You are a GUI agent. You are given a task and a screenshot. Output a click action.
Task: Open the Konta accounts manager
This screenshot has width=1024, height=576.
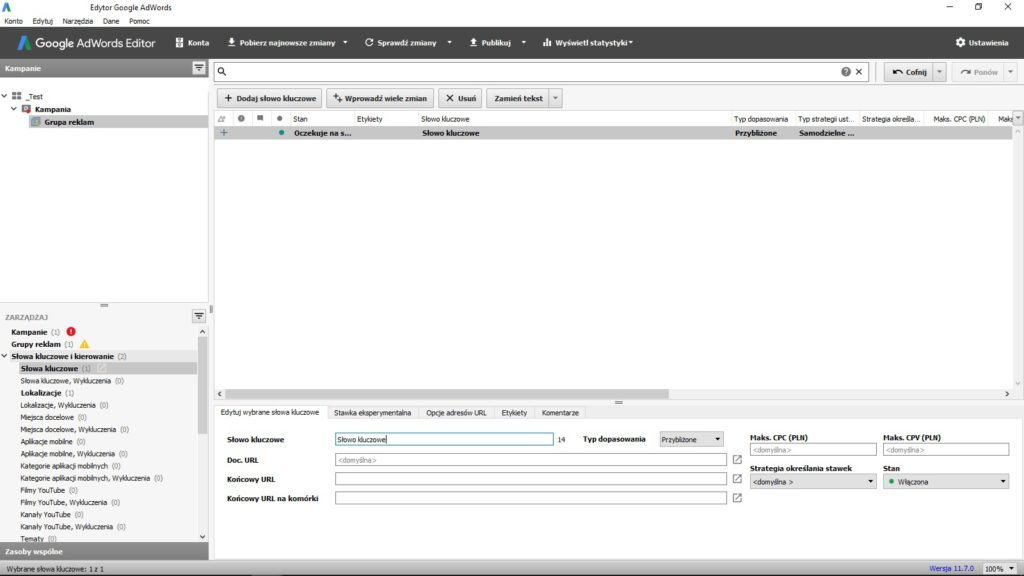click(x=192, y=42)
